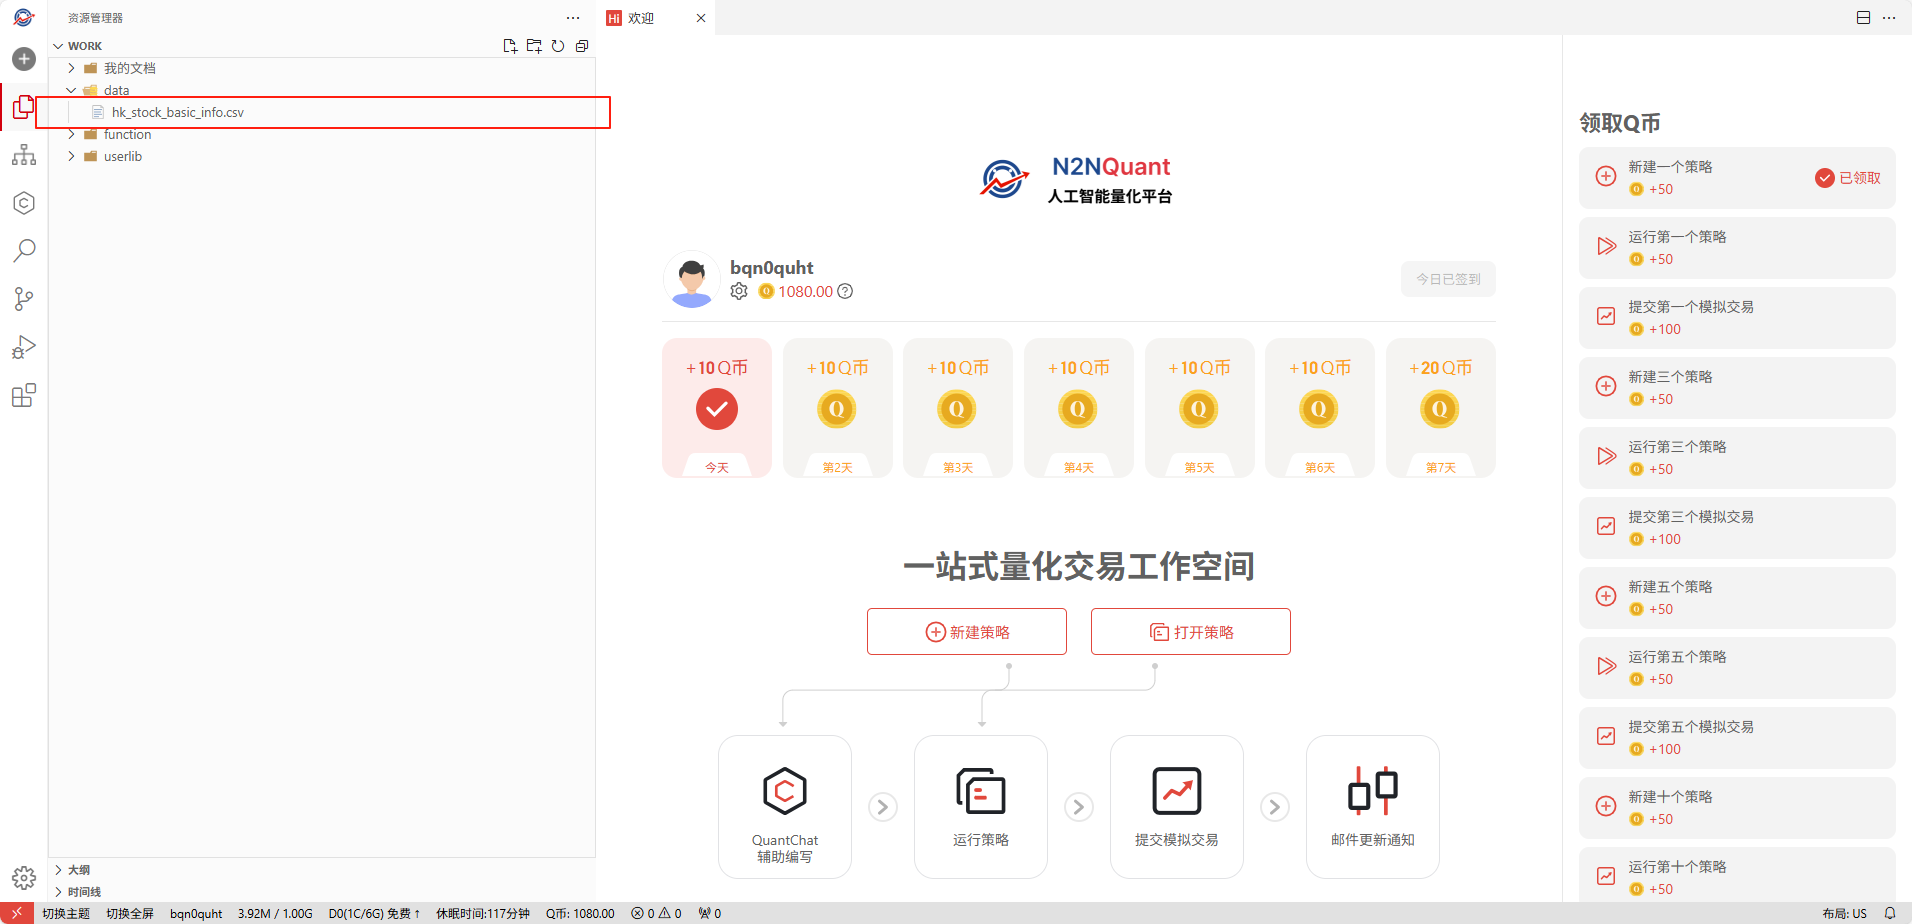Image resolution: width=1912 pixels, height=924 pixels.
Task: Collapse the WORK section chevron
Action: point(58,46)
